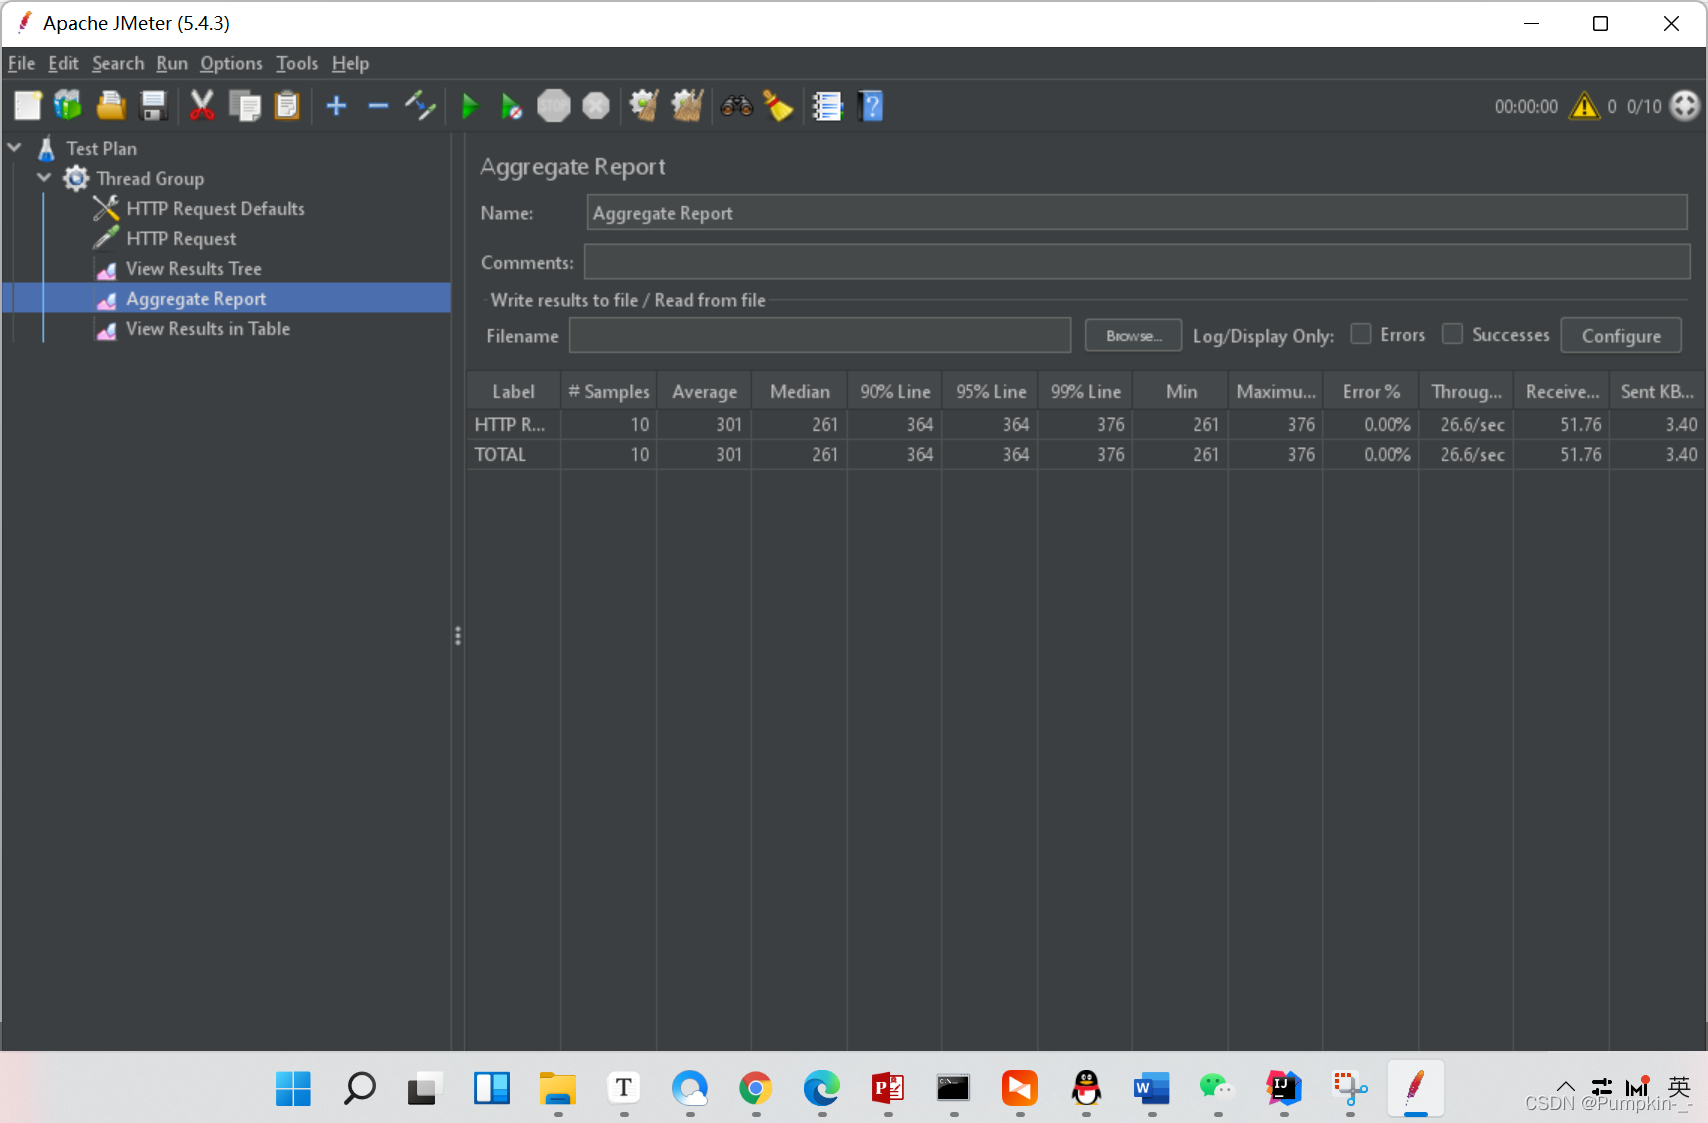
Task: Click the panel divider handle dots
Action: (x=458, y=636)
